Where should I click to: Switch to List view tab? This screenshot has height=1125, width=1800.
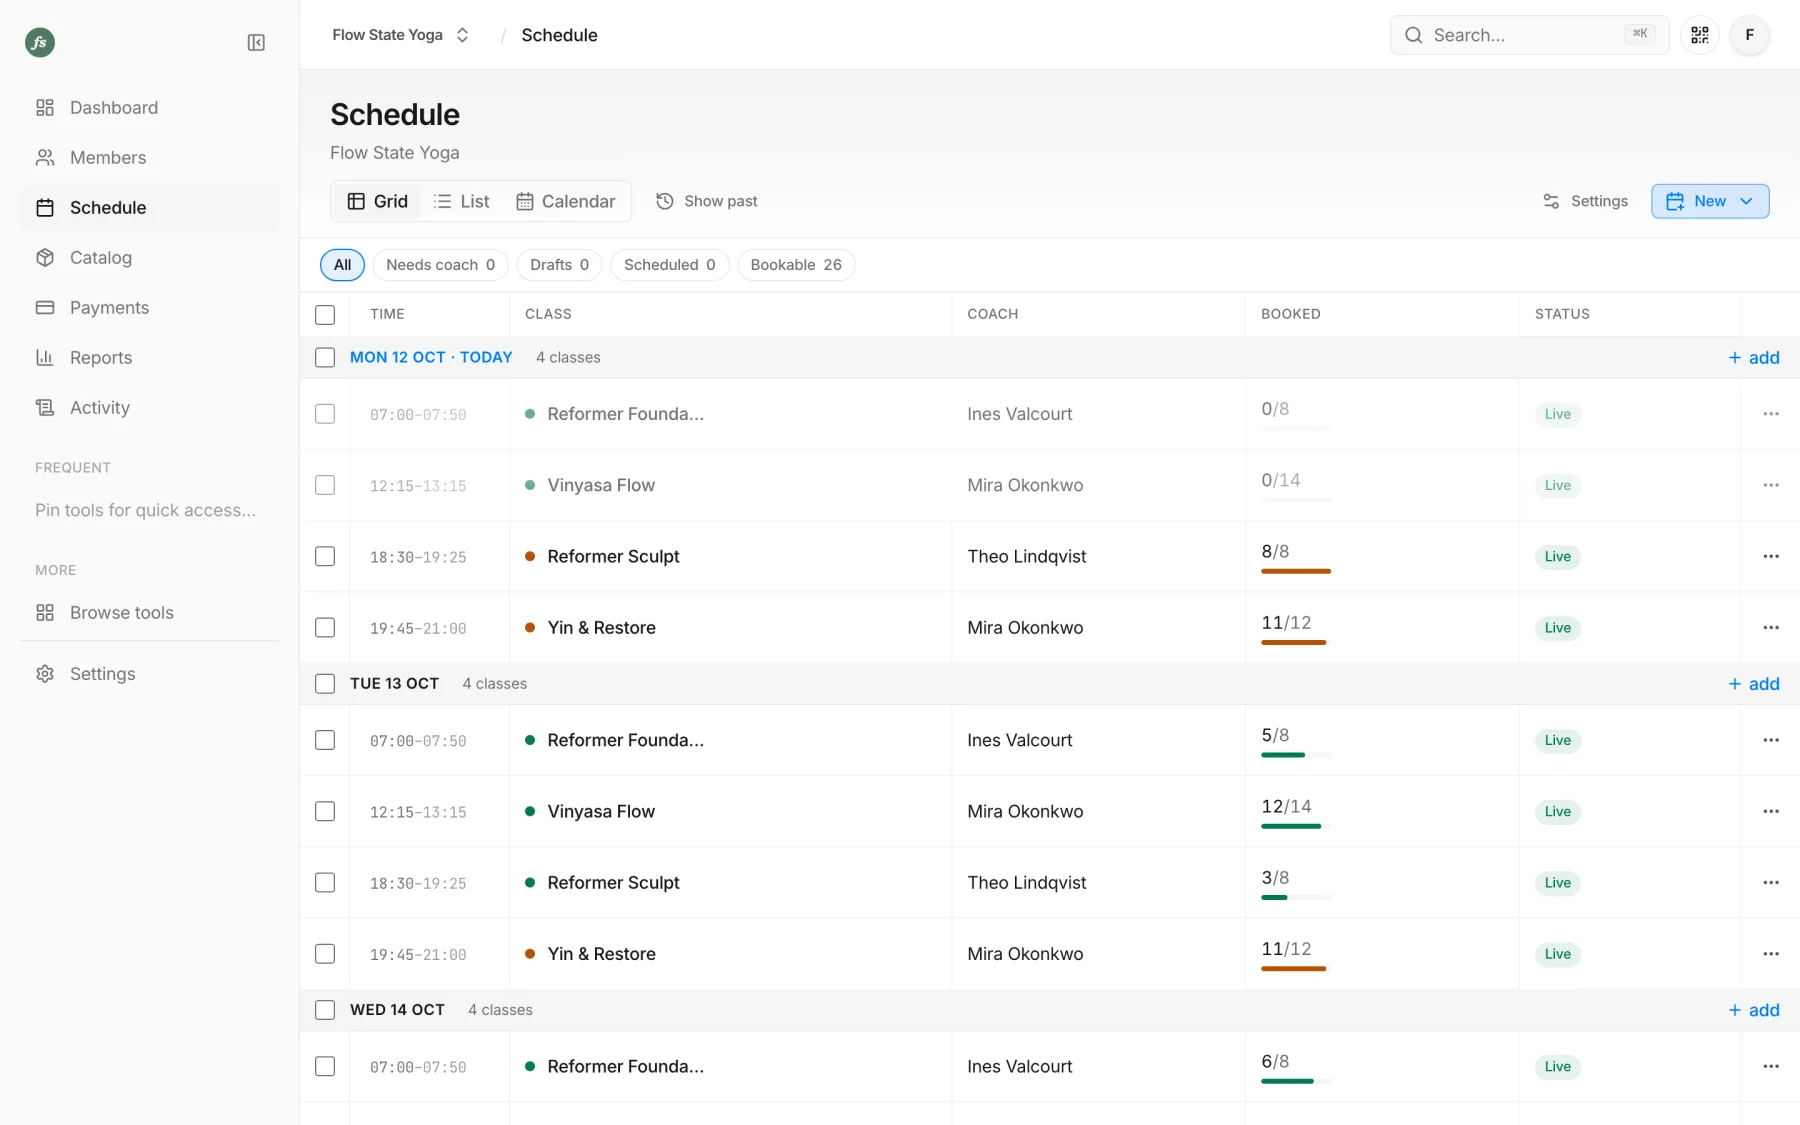point(461,201)
